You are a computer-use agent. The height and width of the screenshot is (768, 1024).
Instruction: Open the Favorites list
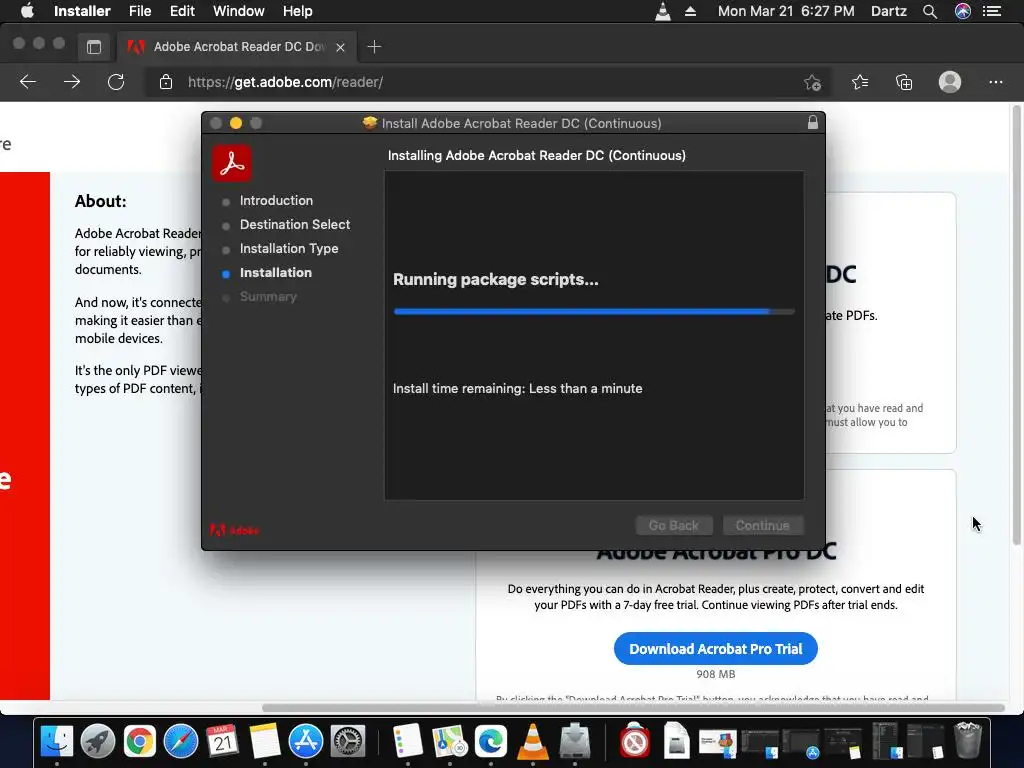coord(860,82)
